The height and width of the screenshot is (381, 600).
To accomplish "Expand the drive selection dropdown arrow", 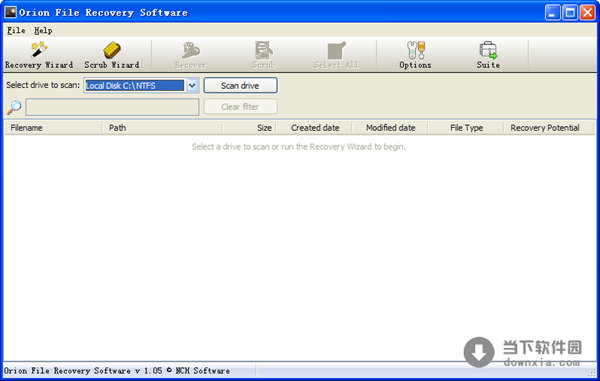I will [x=192, y=86].
